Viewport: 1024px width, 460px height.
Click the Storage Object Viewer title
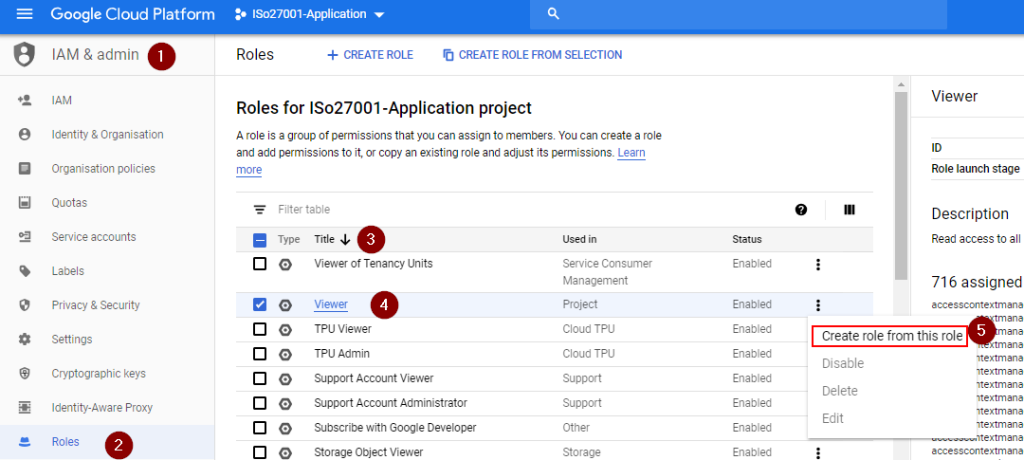click(368, 452)
